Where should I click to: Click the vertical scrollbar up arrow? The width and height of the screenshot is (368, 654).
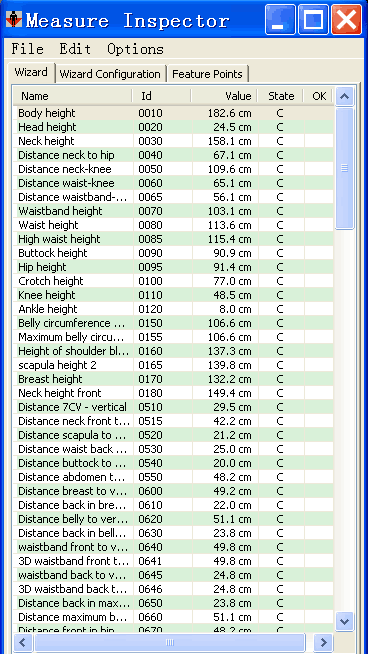coord(344,97)
